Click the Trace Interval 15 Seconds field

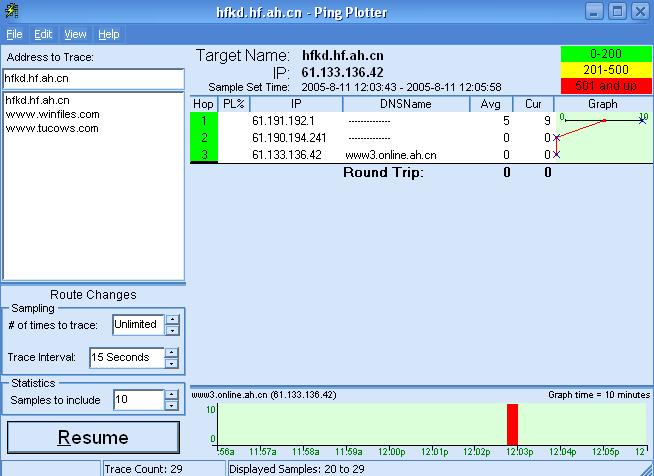[x=124, y=357]
